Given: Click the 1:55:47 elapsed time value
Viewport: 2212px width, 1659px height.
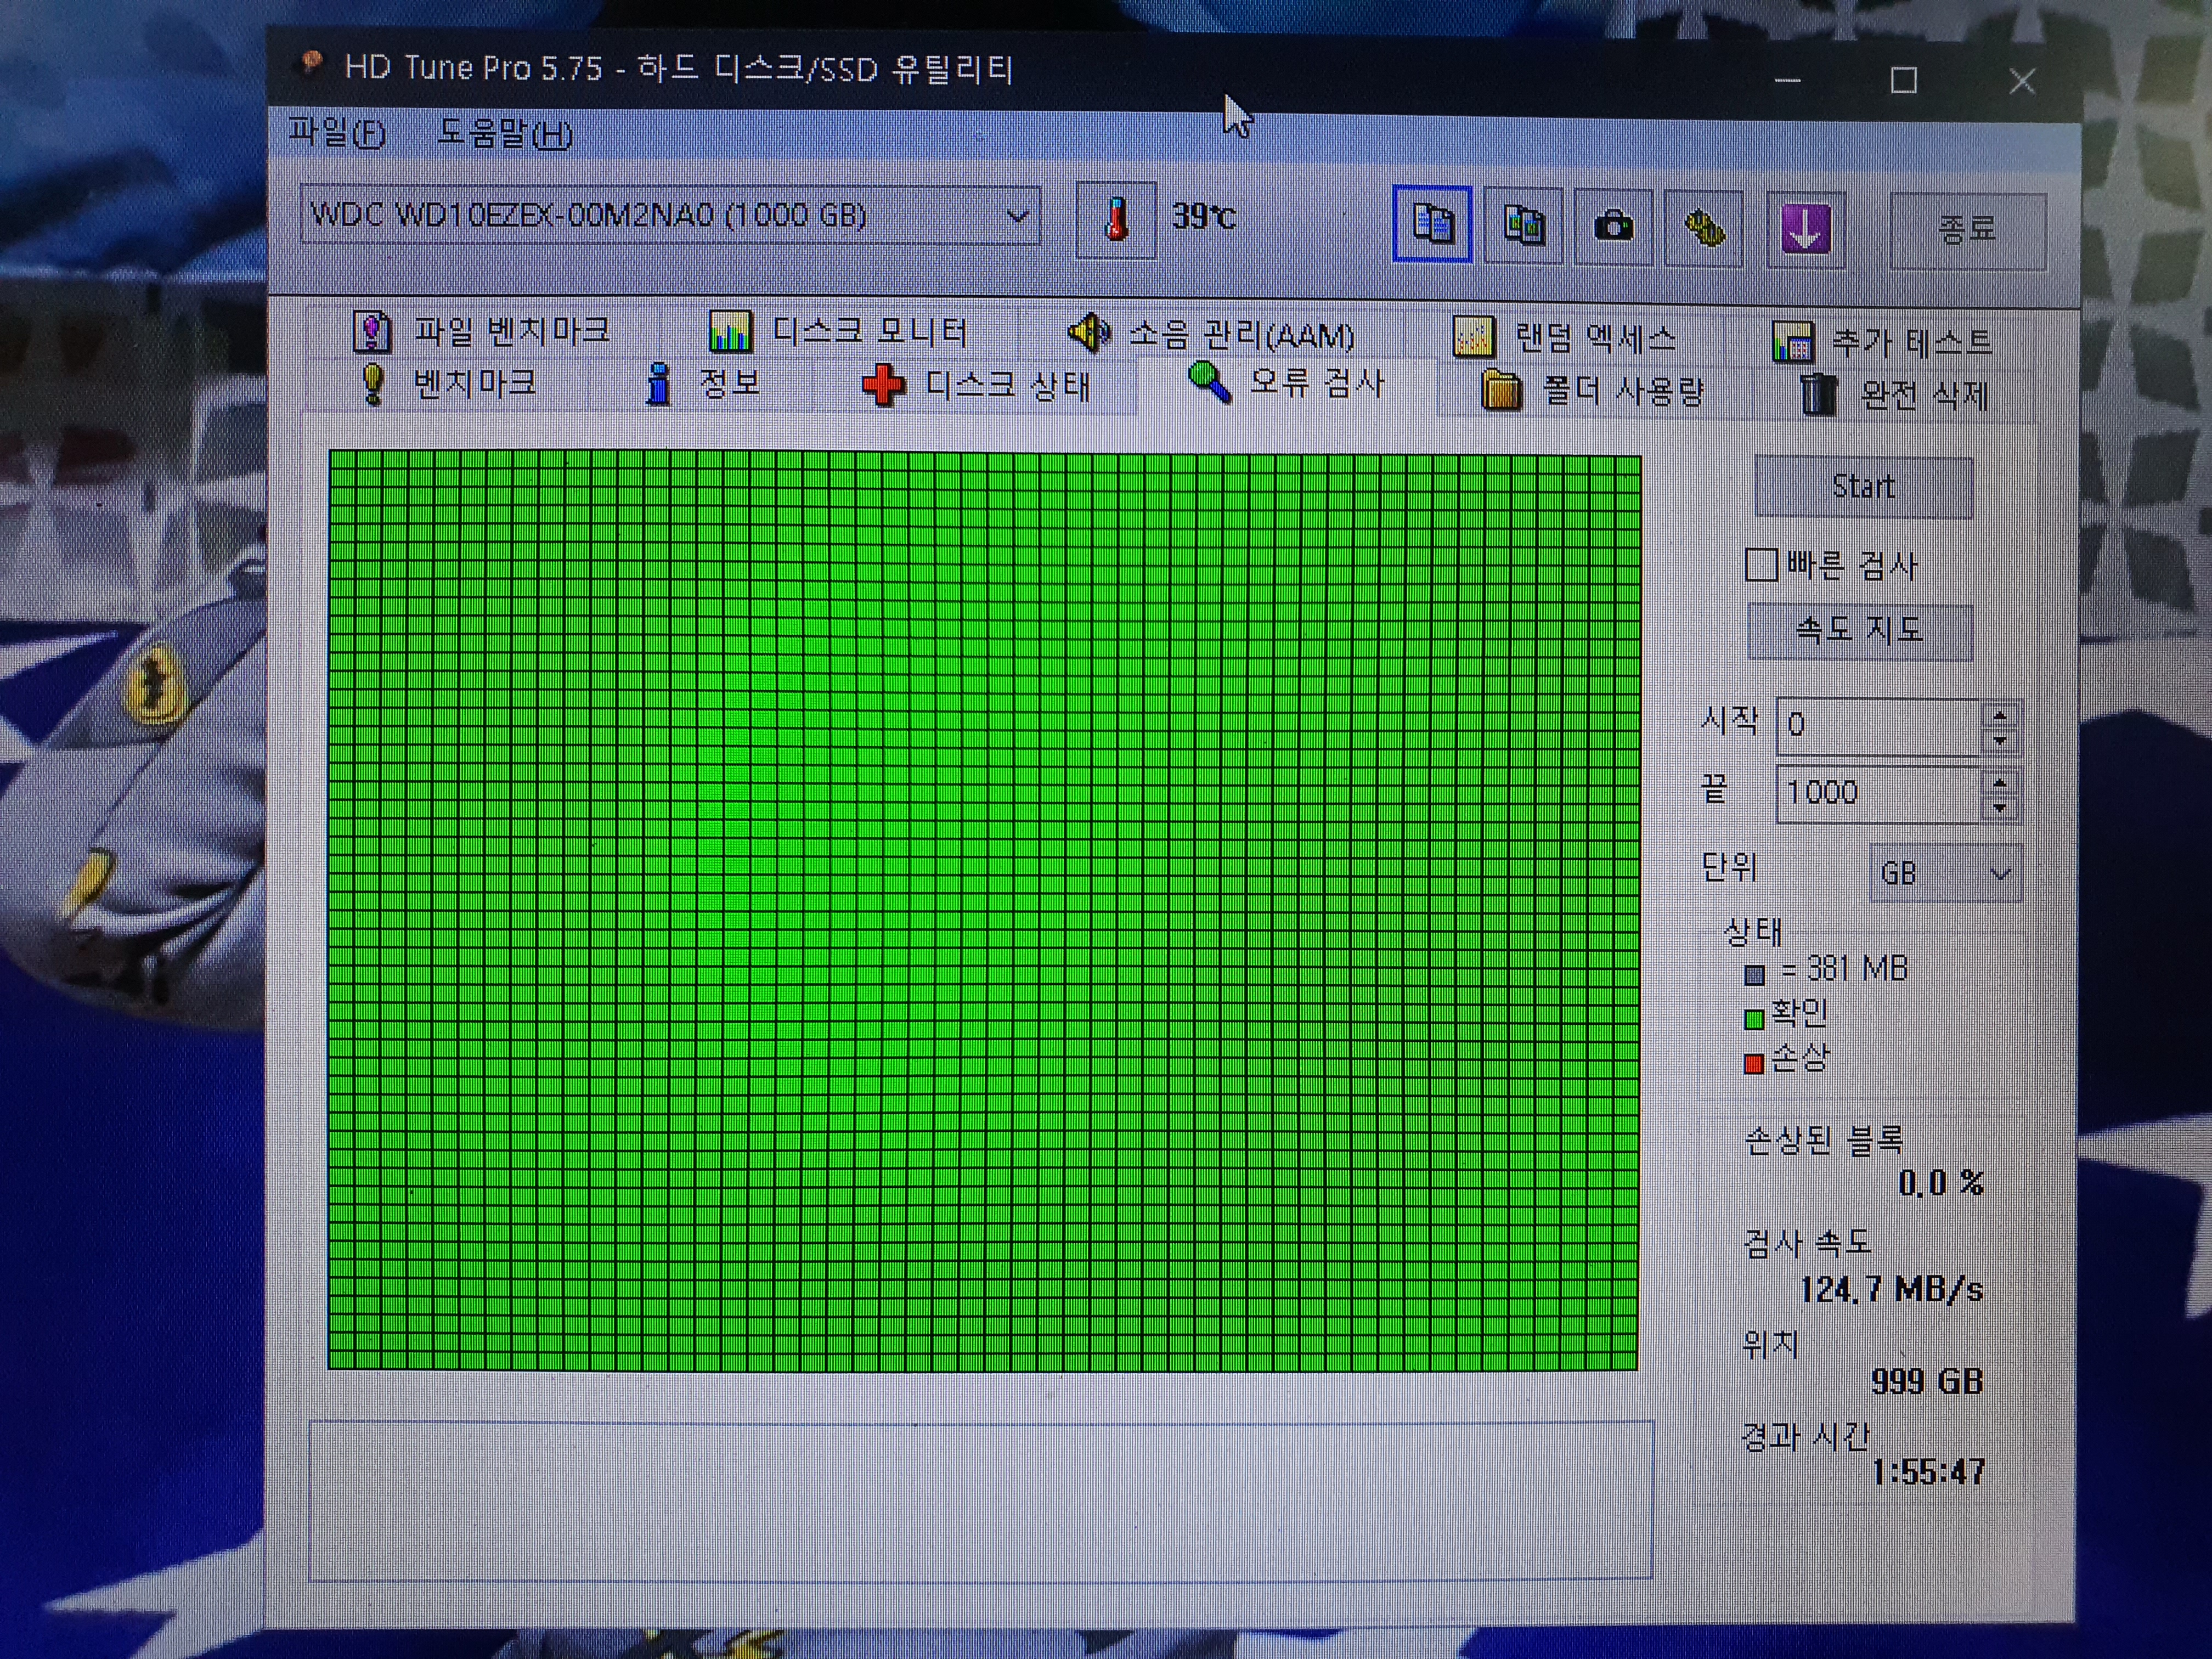Looking at the screenshot, I should (1928, 1472).
